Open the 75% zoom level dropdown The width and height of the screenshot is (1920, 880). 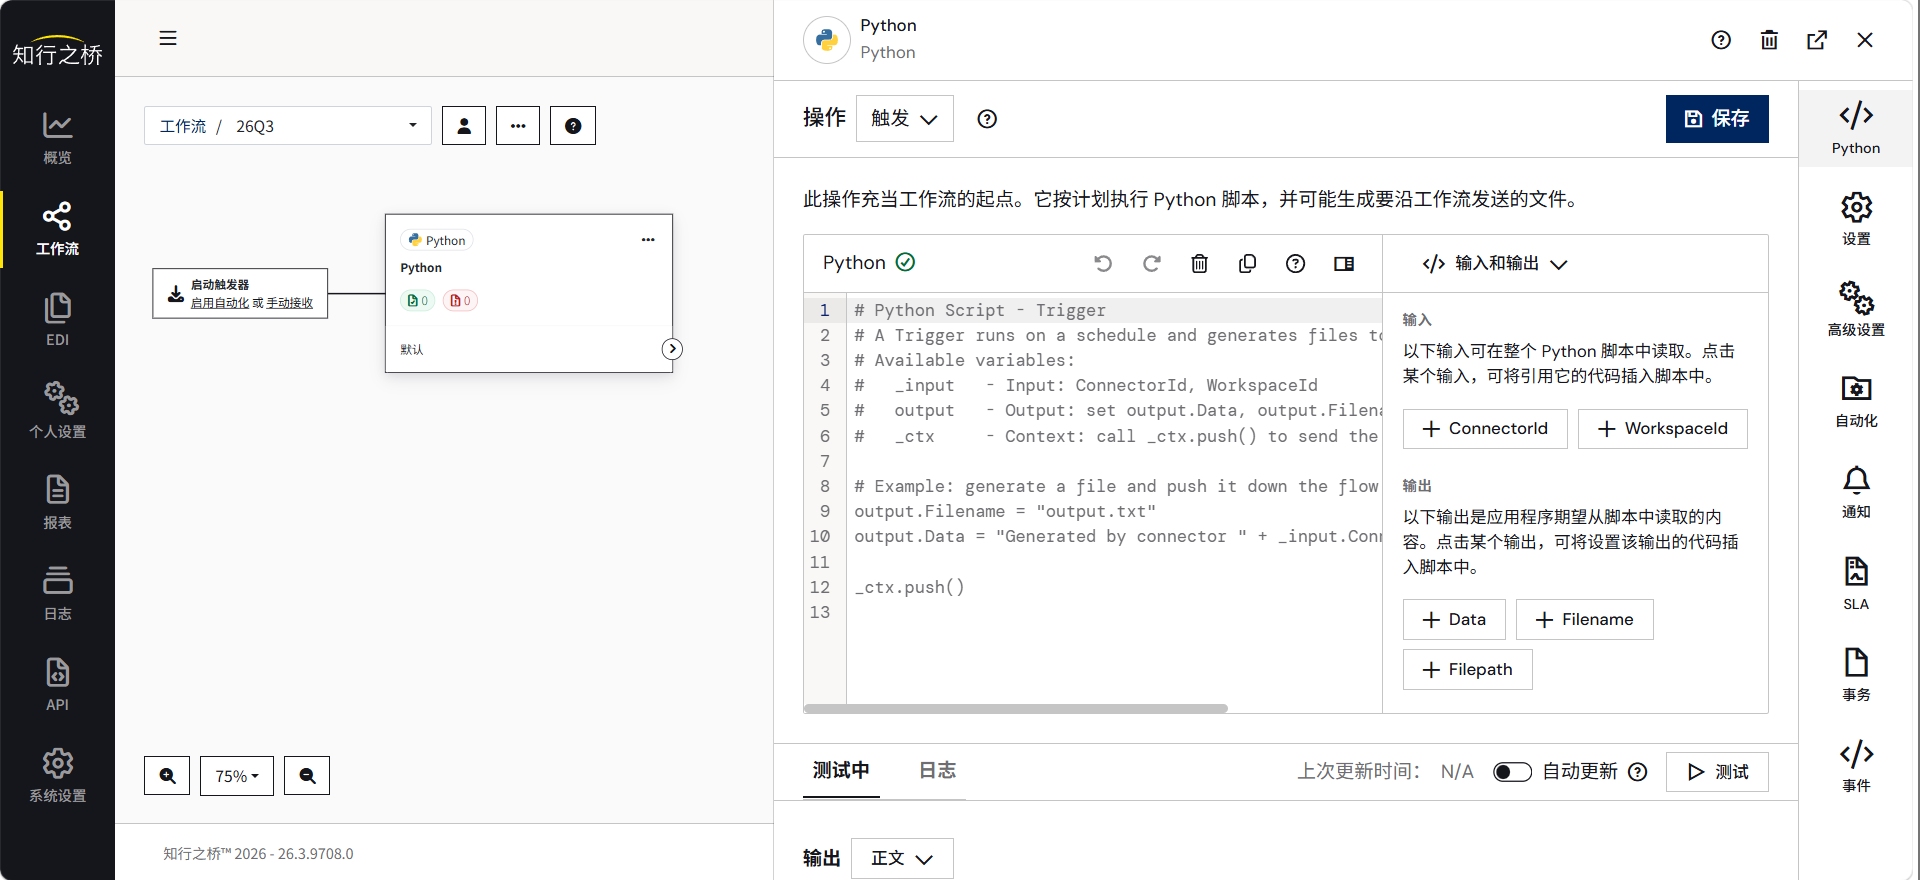coord(237,776)
